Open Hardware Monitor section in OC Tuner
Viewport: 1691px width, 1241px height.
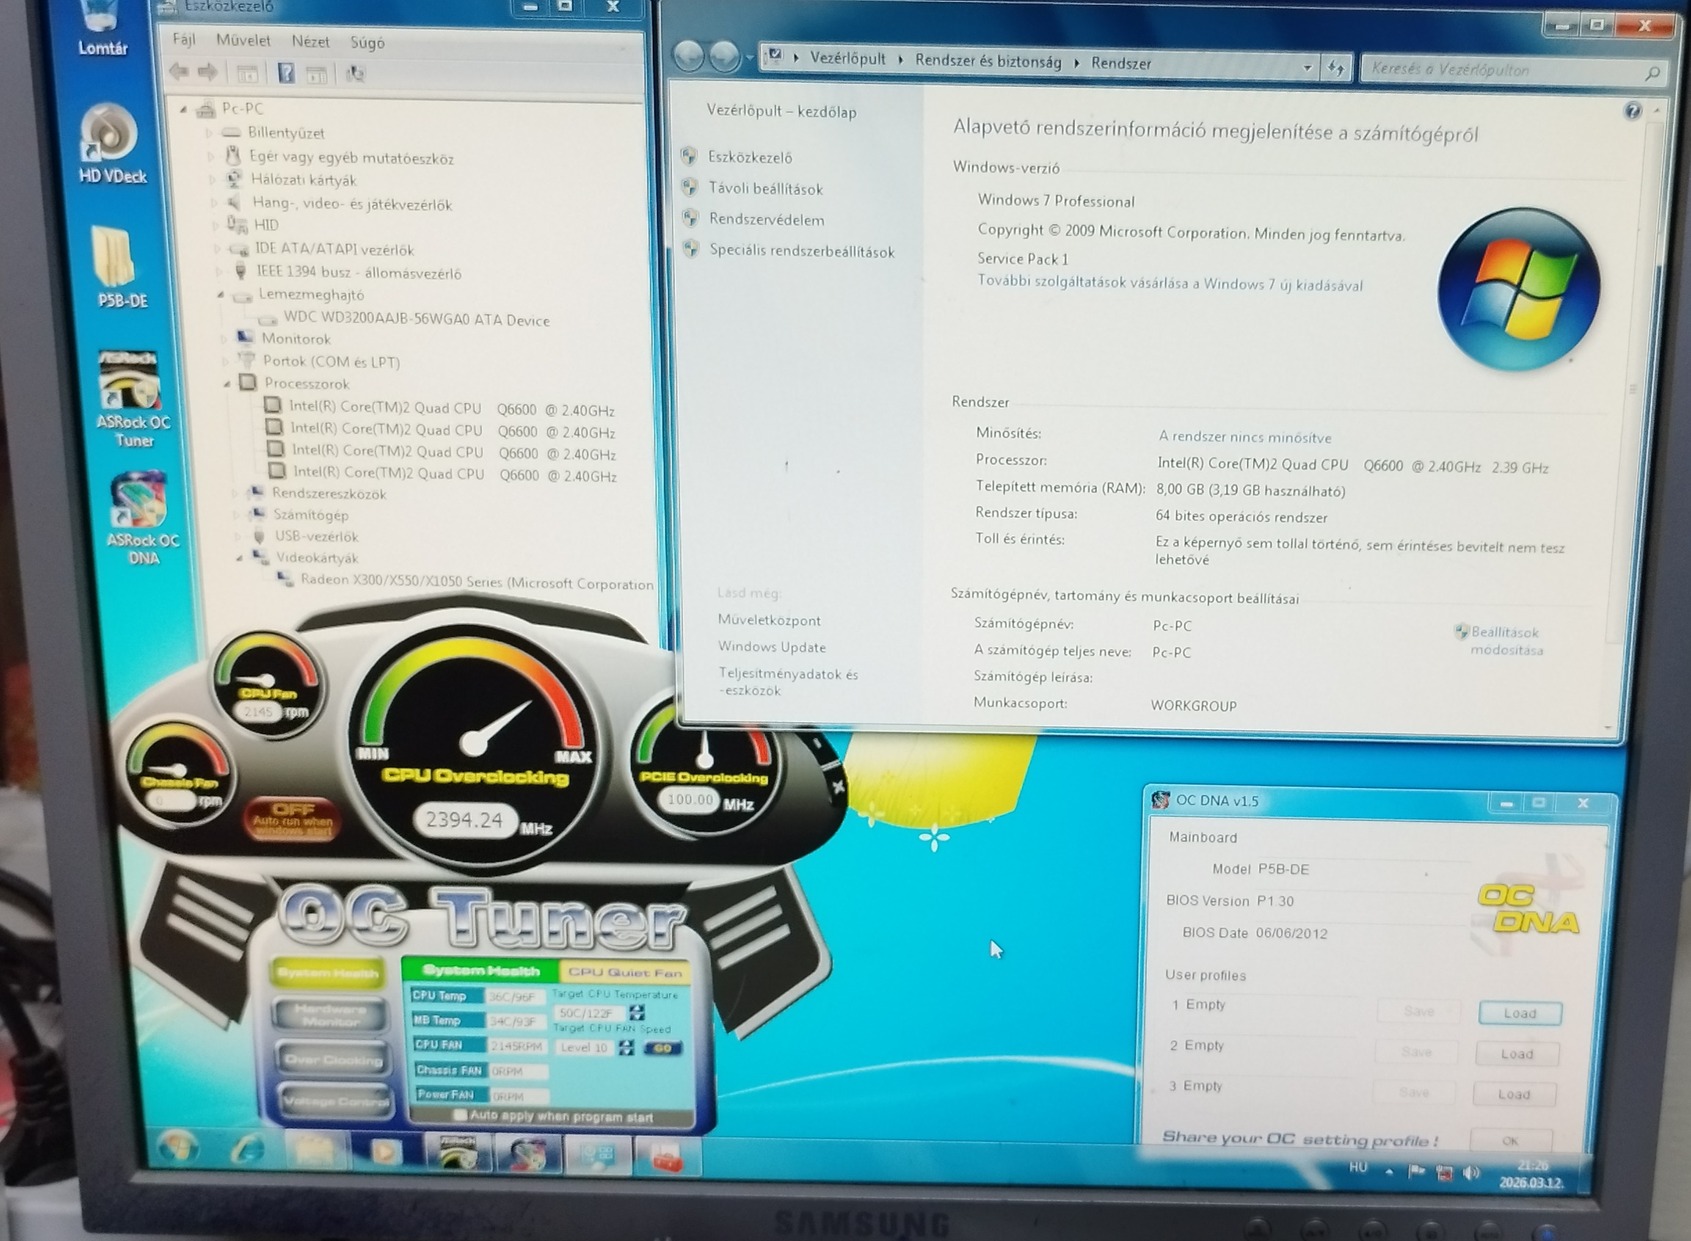coord(331,1015)
